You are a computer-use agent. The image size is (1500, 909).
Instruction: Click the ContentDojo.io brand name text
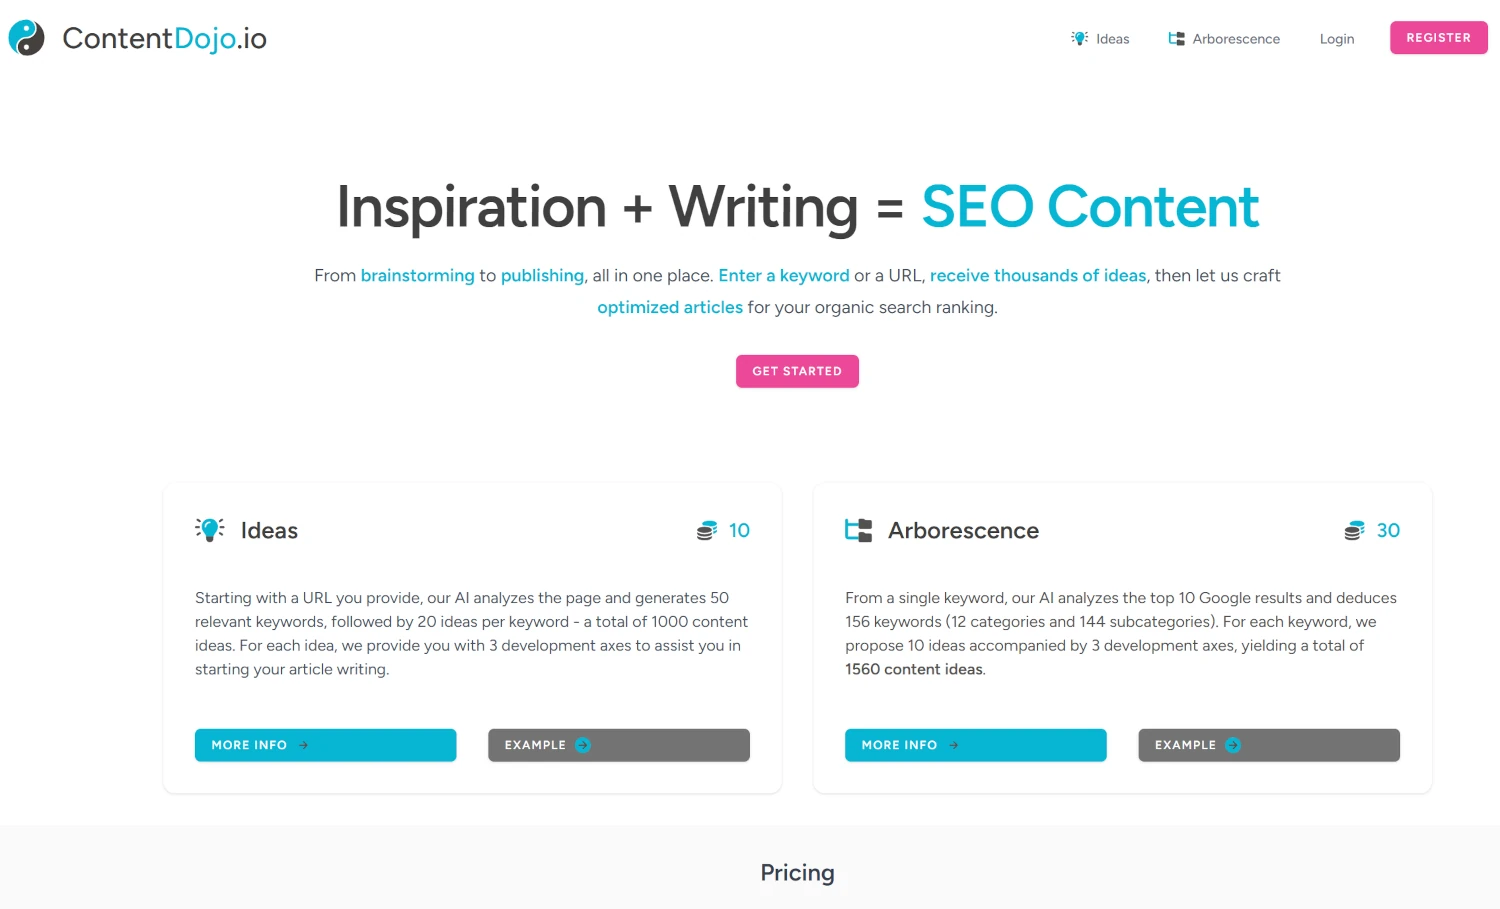click(x=164, y=38)
